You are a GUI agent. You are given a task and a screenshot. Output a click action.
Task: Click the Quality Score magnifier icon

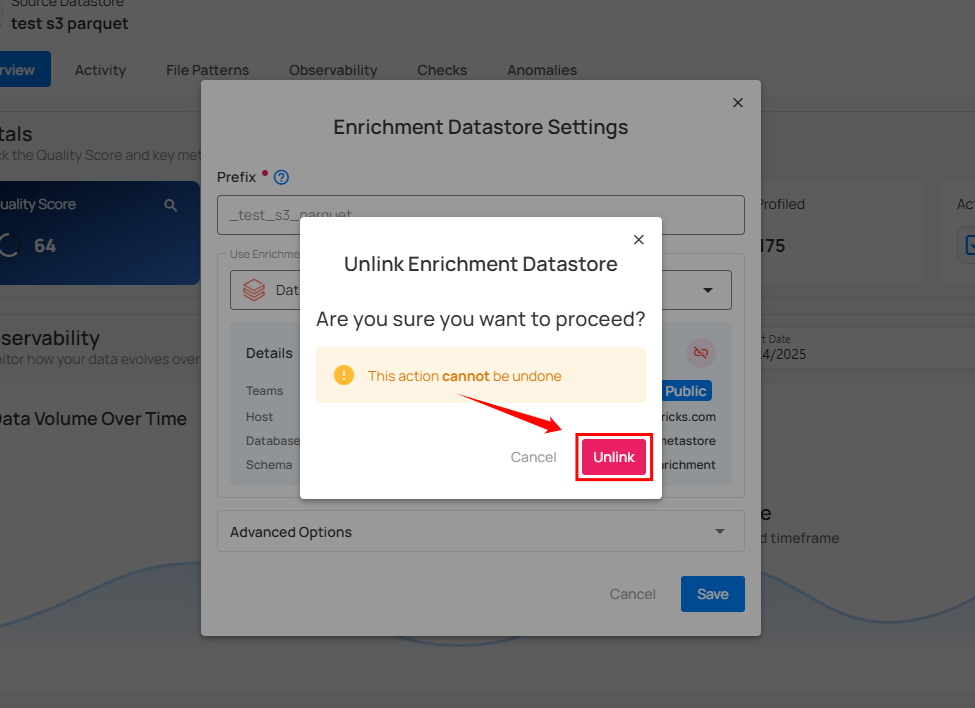171,205
